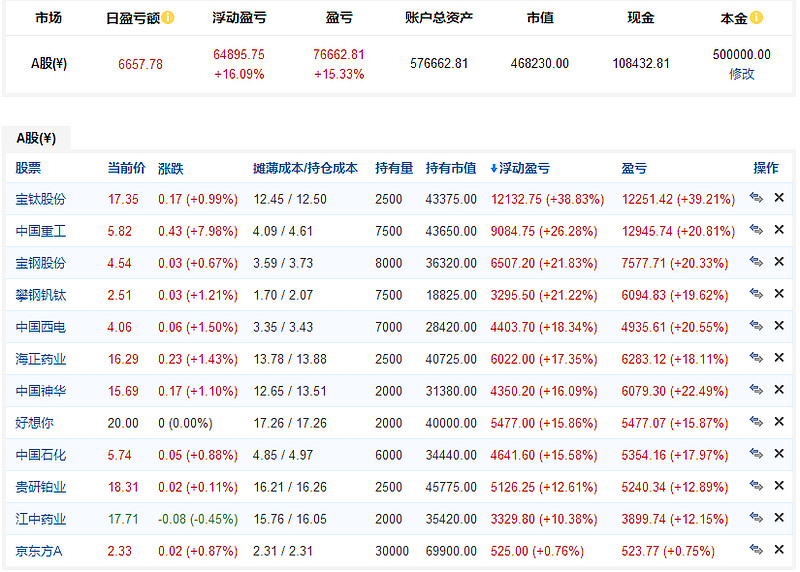Click 京东方A holding value 69900.00

tap(451, 551)
